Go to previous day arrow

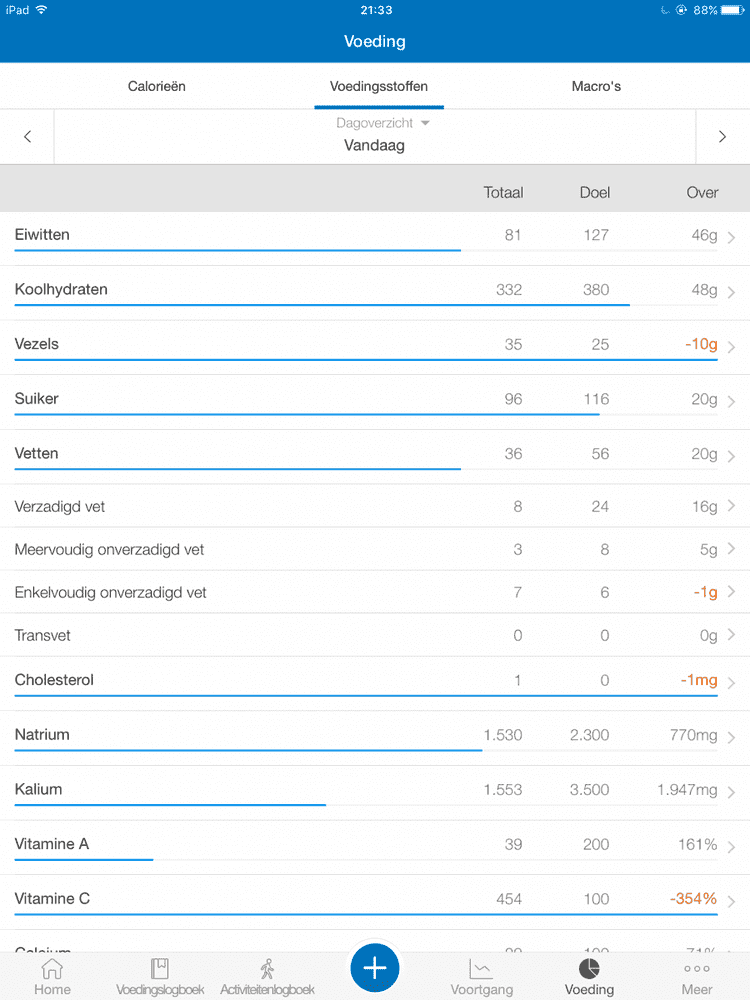[x=27, y=137]
